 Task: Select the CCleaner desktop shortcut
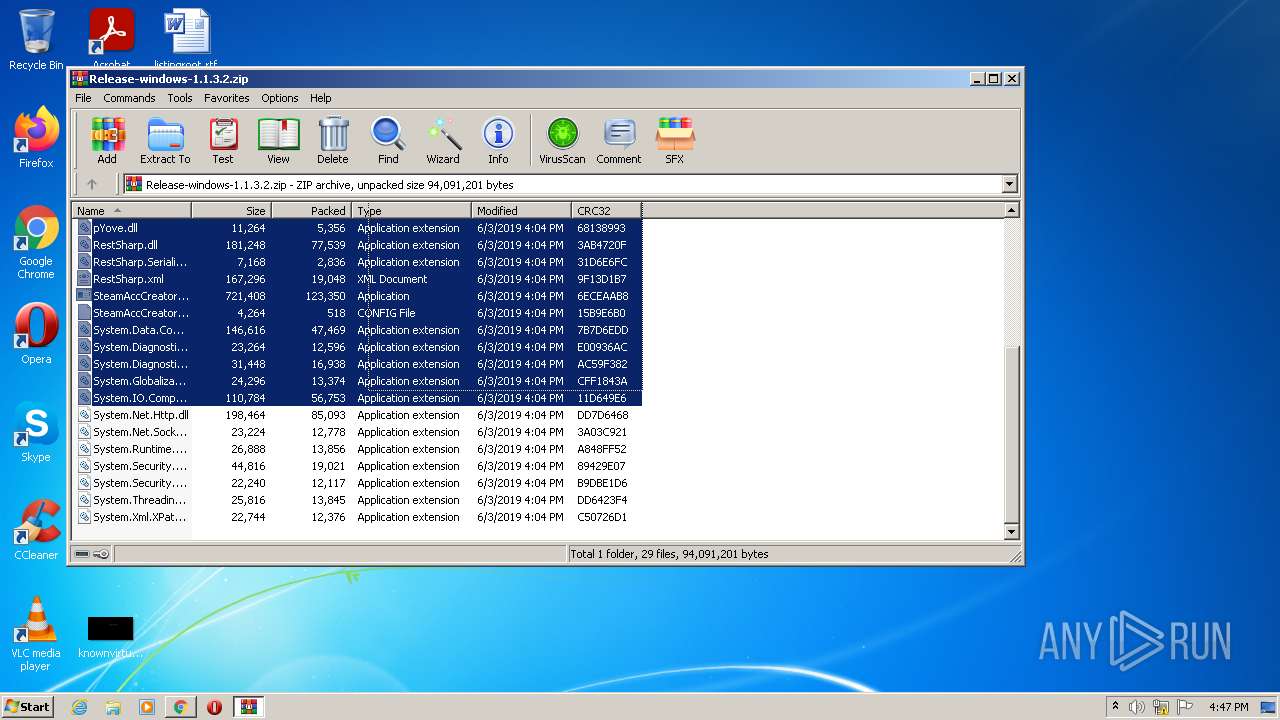coord(36,530)
